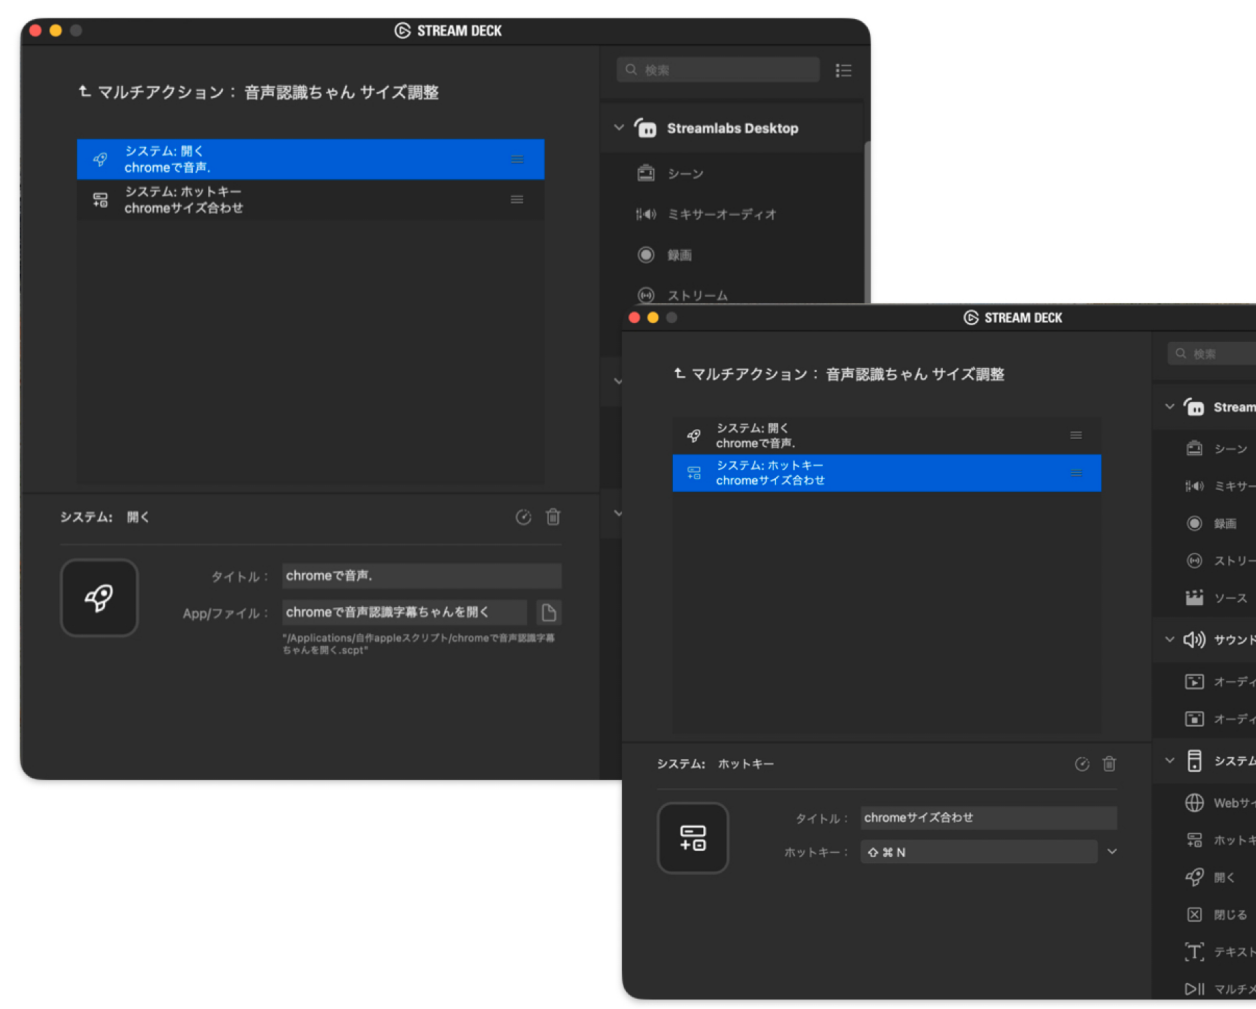Click back arrow beside front window's multi-action title

tap(680, 374)
